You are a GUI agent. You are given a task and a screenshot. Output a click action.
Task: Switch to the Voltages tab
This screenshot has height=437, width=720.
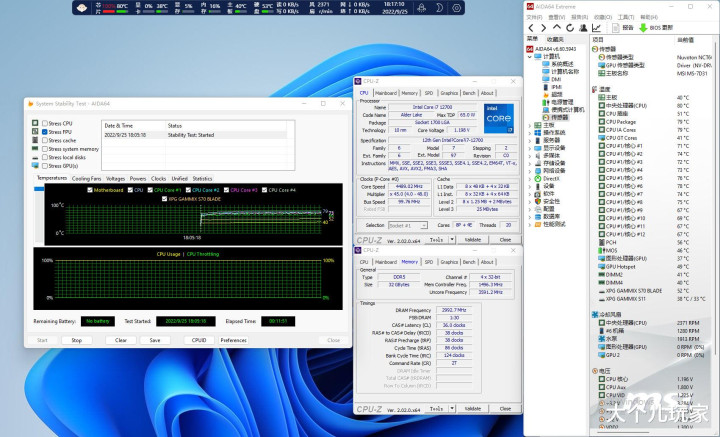pyautogui.click(x=115, y=179)
